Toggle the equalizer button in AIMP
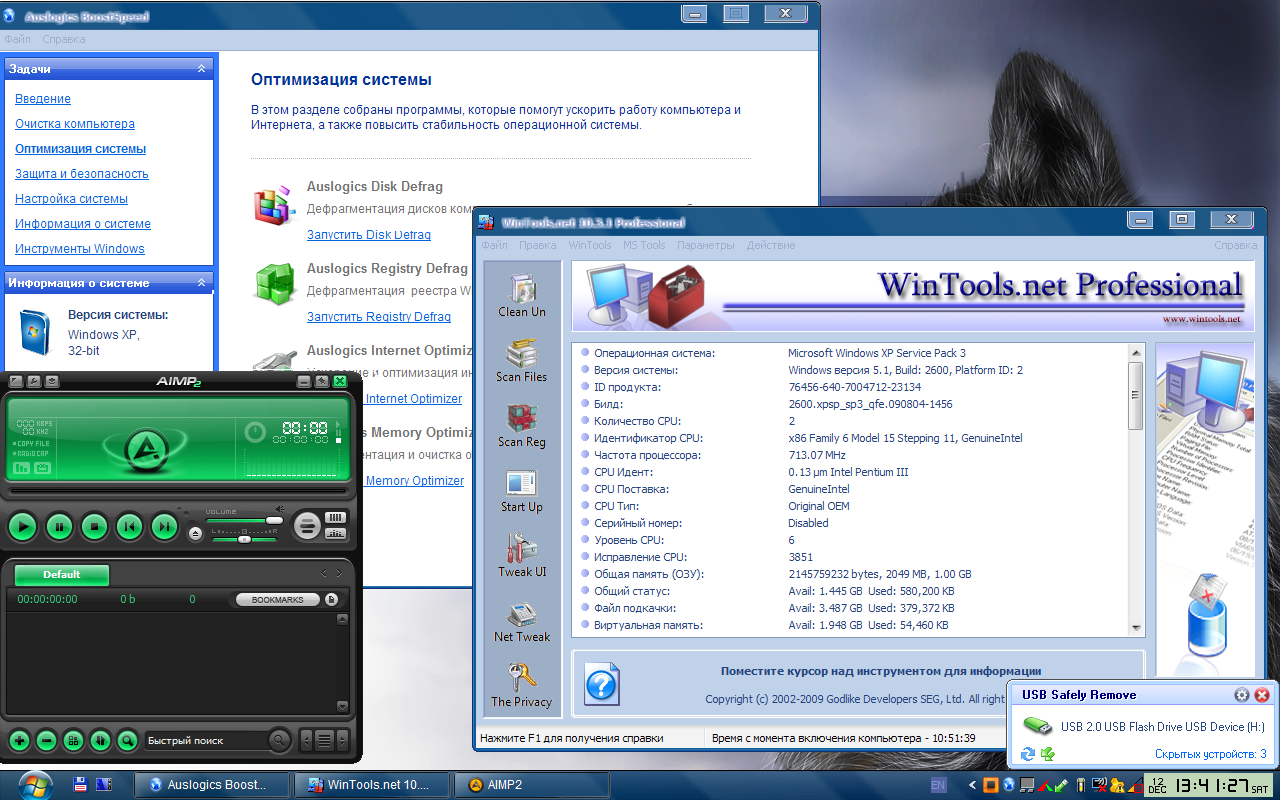 point(335,533)
